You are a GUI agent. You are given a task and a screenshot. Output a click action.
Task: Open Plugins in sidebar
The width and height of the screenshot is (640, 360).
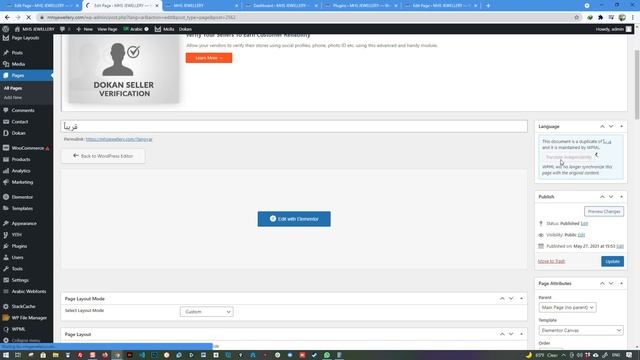point(19,246)
